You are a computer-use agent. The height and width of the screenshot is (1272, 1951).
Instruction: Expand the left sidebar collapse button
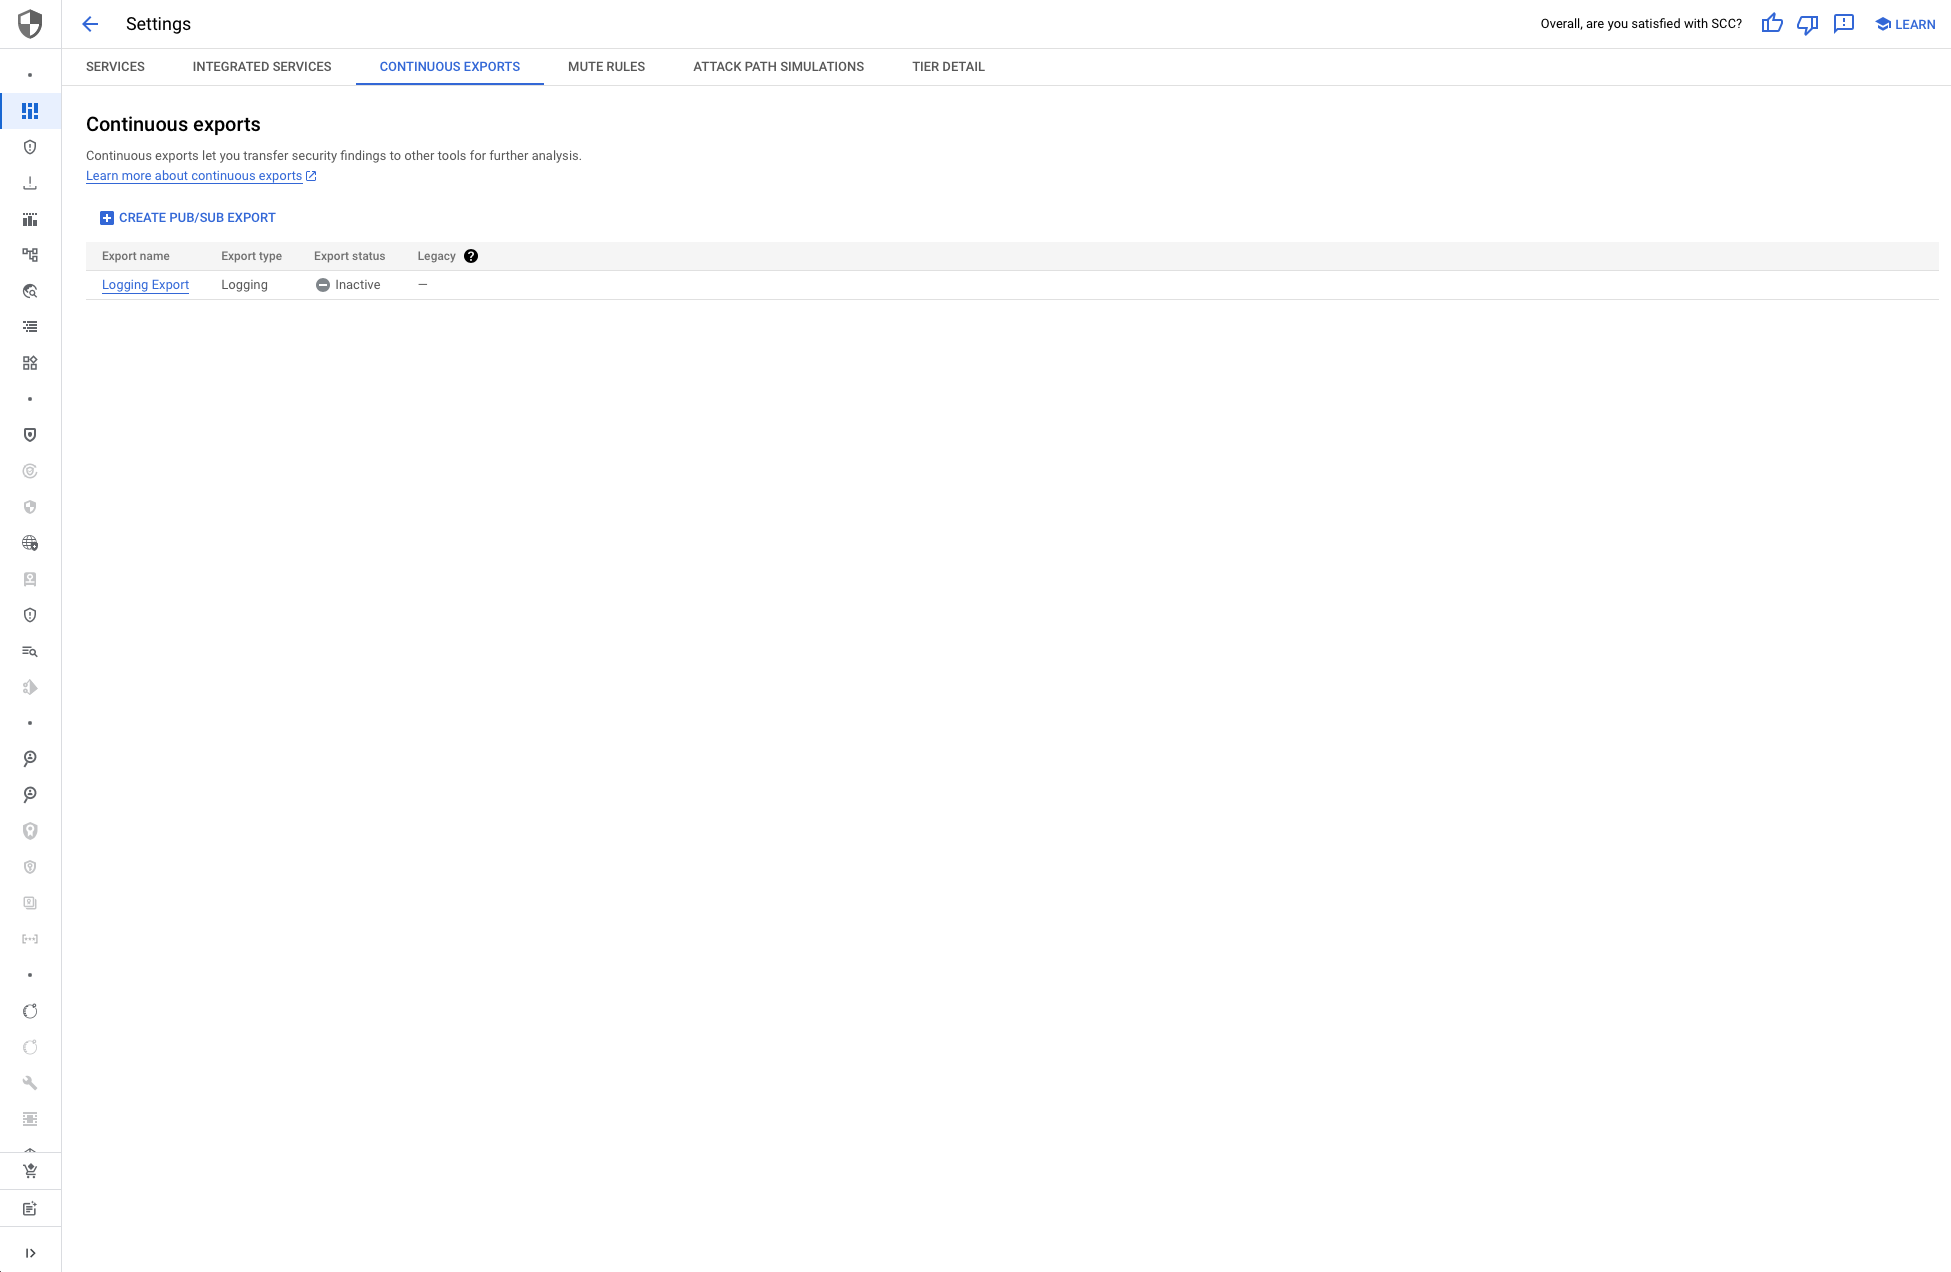(x=31, y=1252)
